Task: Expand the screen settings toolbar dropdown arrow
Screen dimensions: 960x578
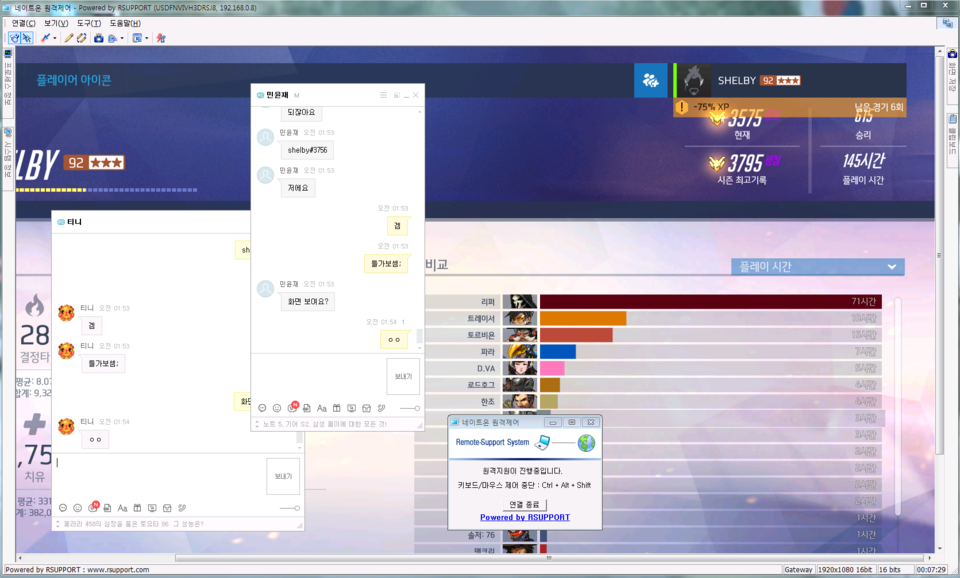Action: (146, 38)
